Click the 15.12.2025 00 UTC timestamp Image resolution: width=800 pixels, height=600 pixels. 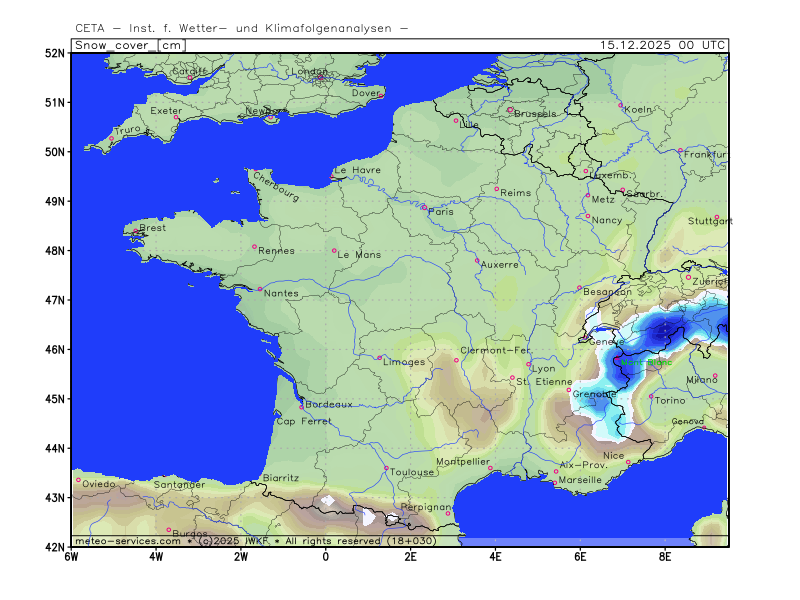pyautogui.click(x=662, y=45)
